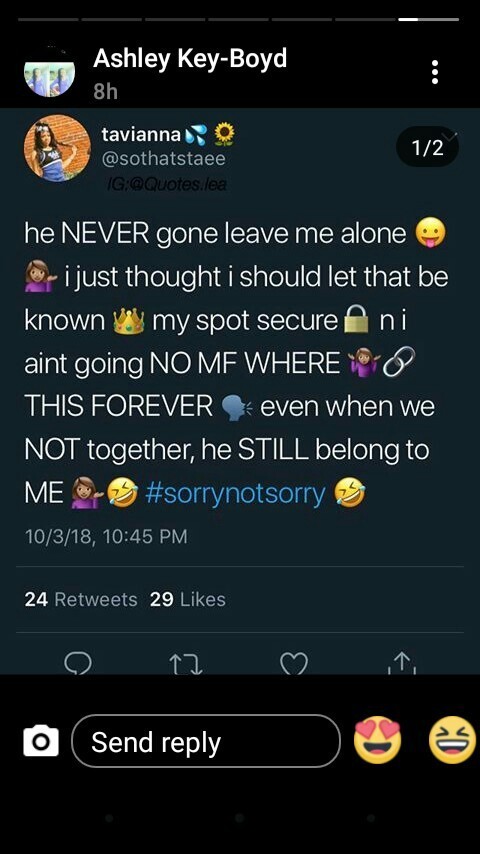The image size is (480, 854).
Task: Click inside the Send reply field
Action: pyautogui.click(x=206, y=741)
